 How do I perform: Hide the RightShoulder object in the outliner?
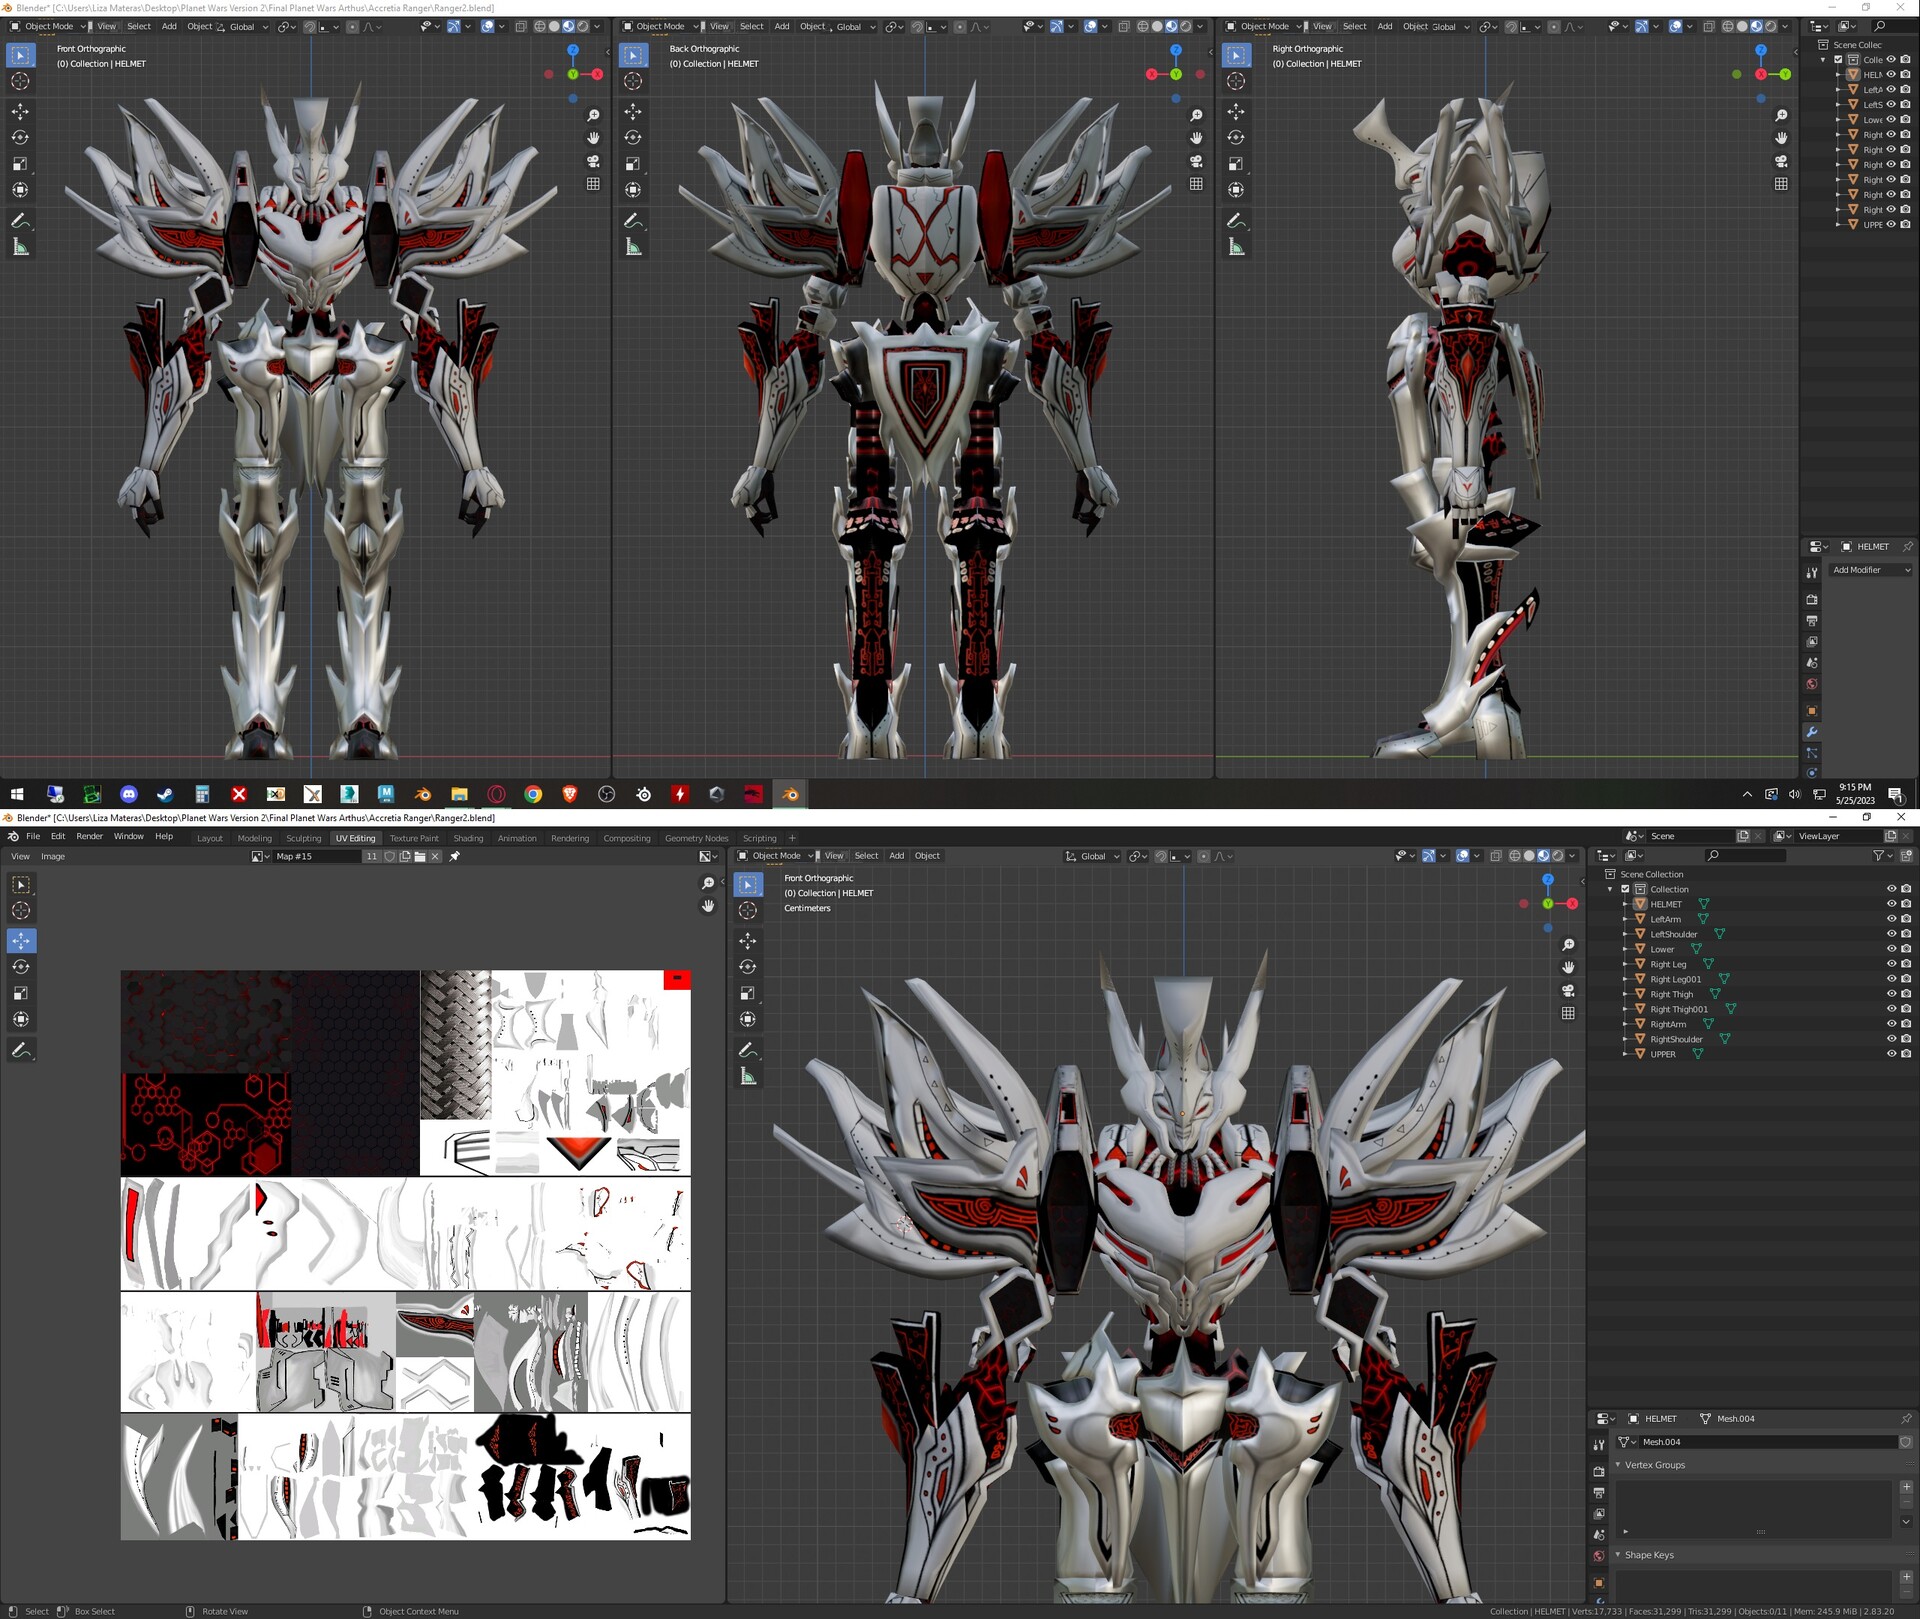(1891, 1039)
